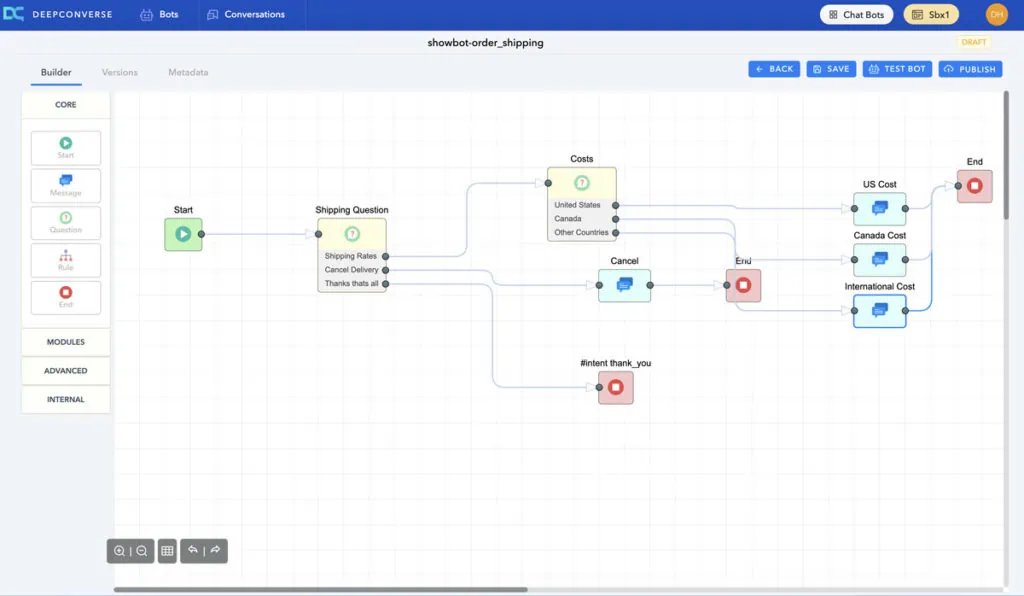Redo the last canvas change

click(x=215, y=551)
